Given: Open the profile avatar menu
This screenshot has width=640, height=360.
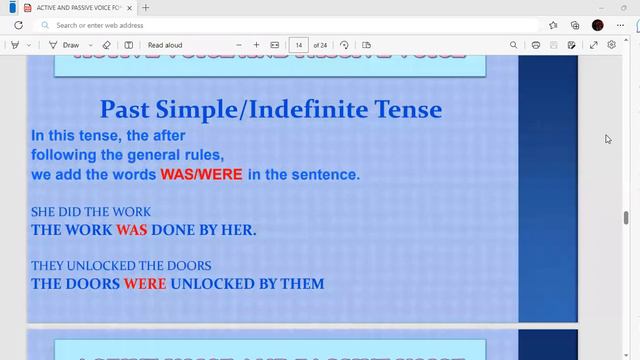Looking at the screenshot, I should click(598, 25).
